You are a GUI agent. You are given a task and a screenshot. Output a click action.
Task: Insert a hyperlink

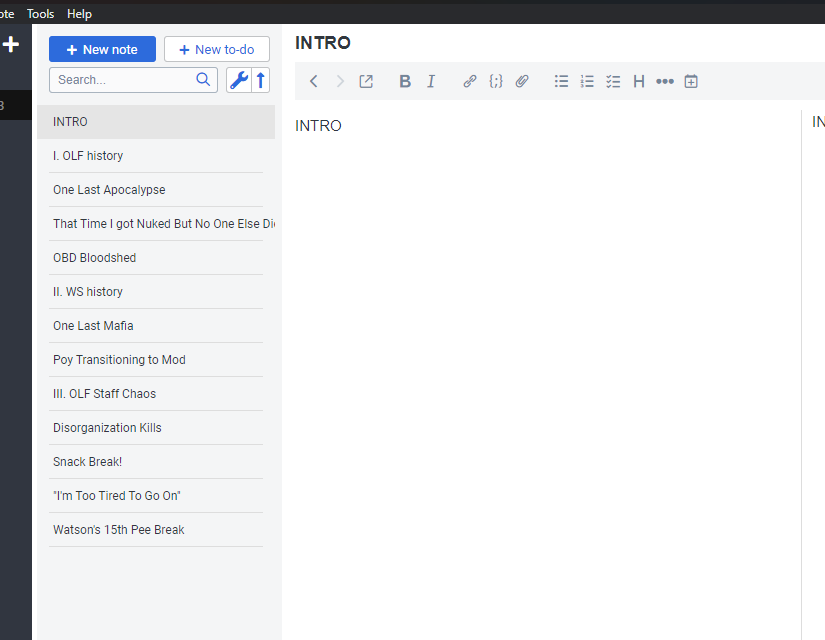pyautogui.click(x=469, y=81)
